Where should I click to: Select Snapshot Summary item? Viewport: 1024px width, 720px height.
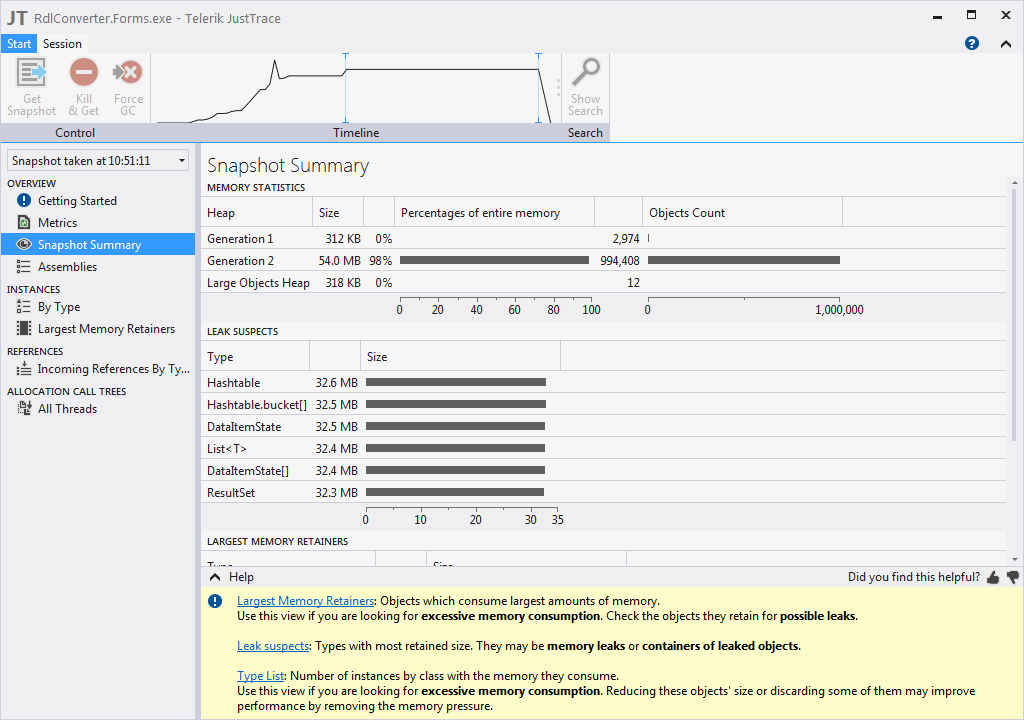(x=98, y=244)
